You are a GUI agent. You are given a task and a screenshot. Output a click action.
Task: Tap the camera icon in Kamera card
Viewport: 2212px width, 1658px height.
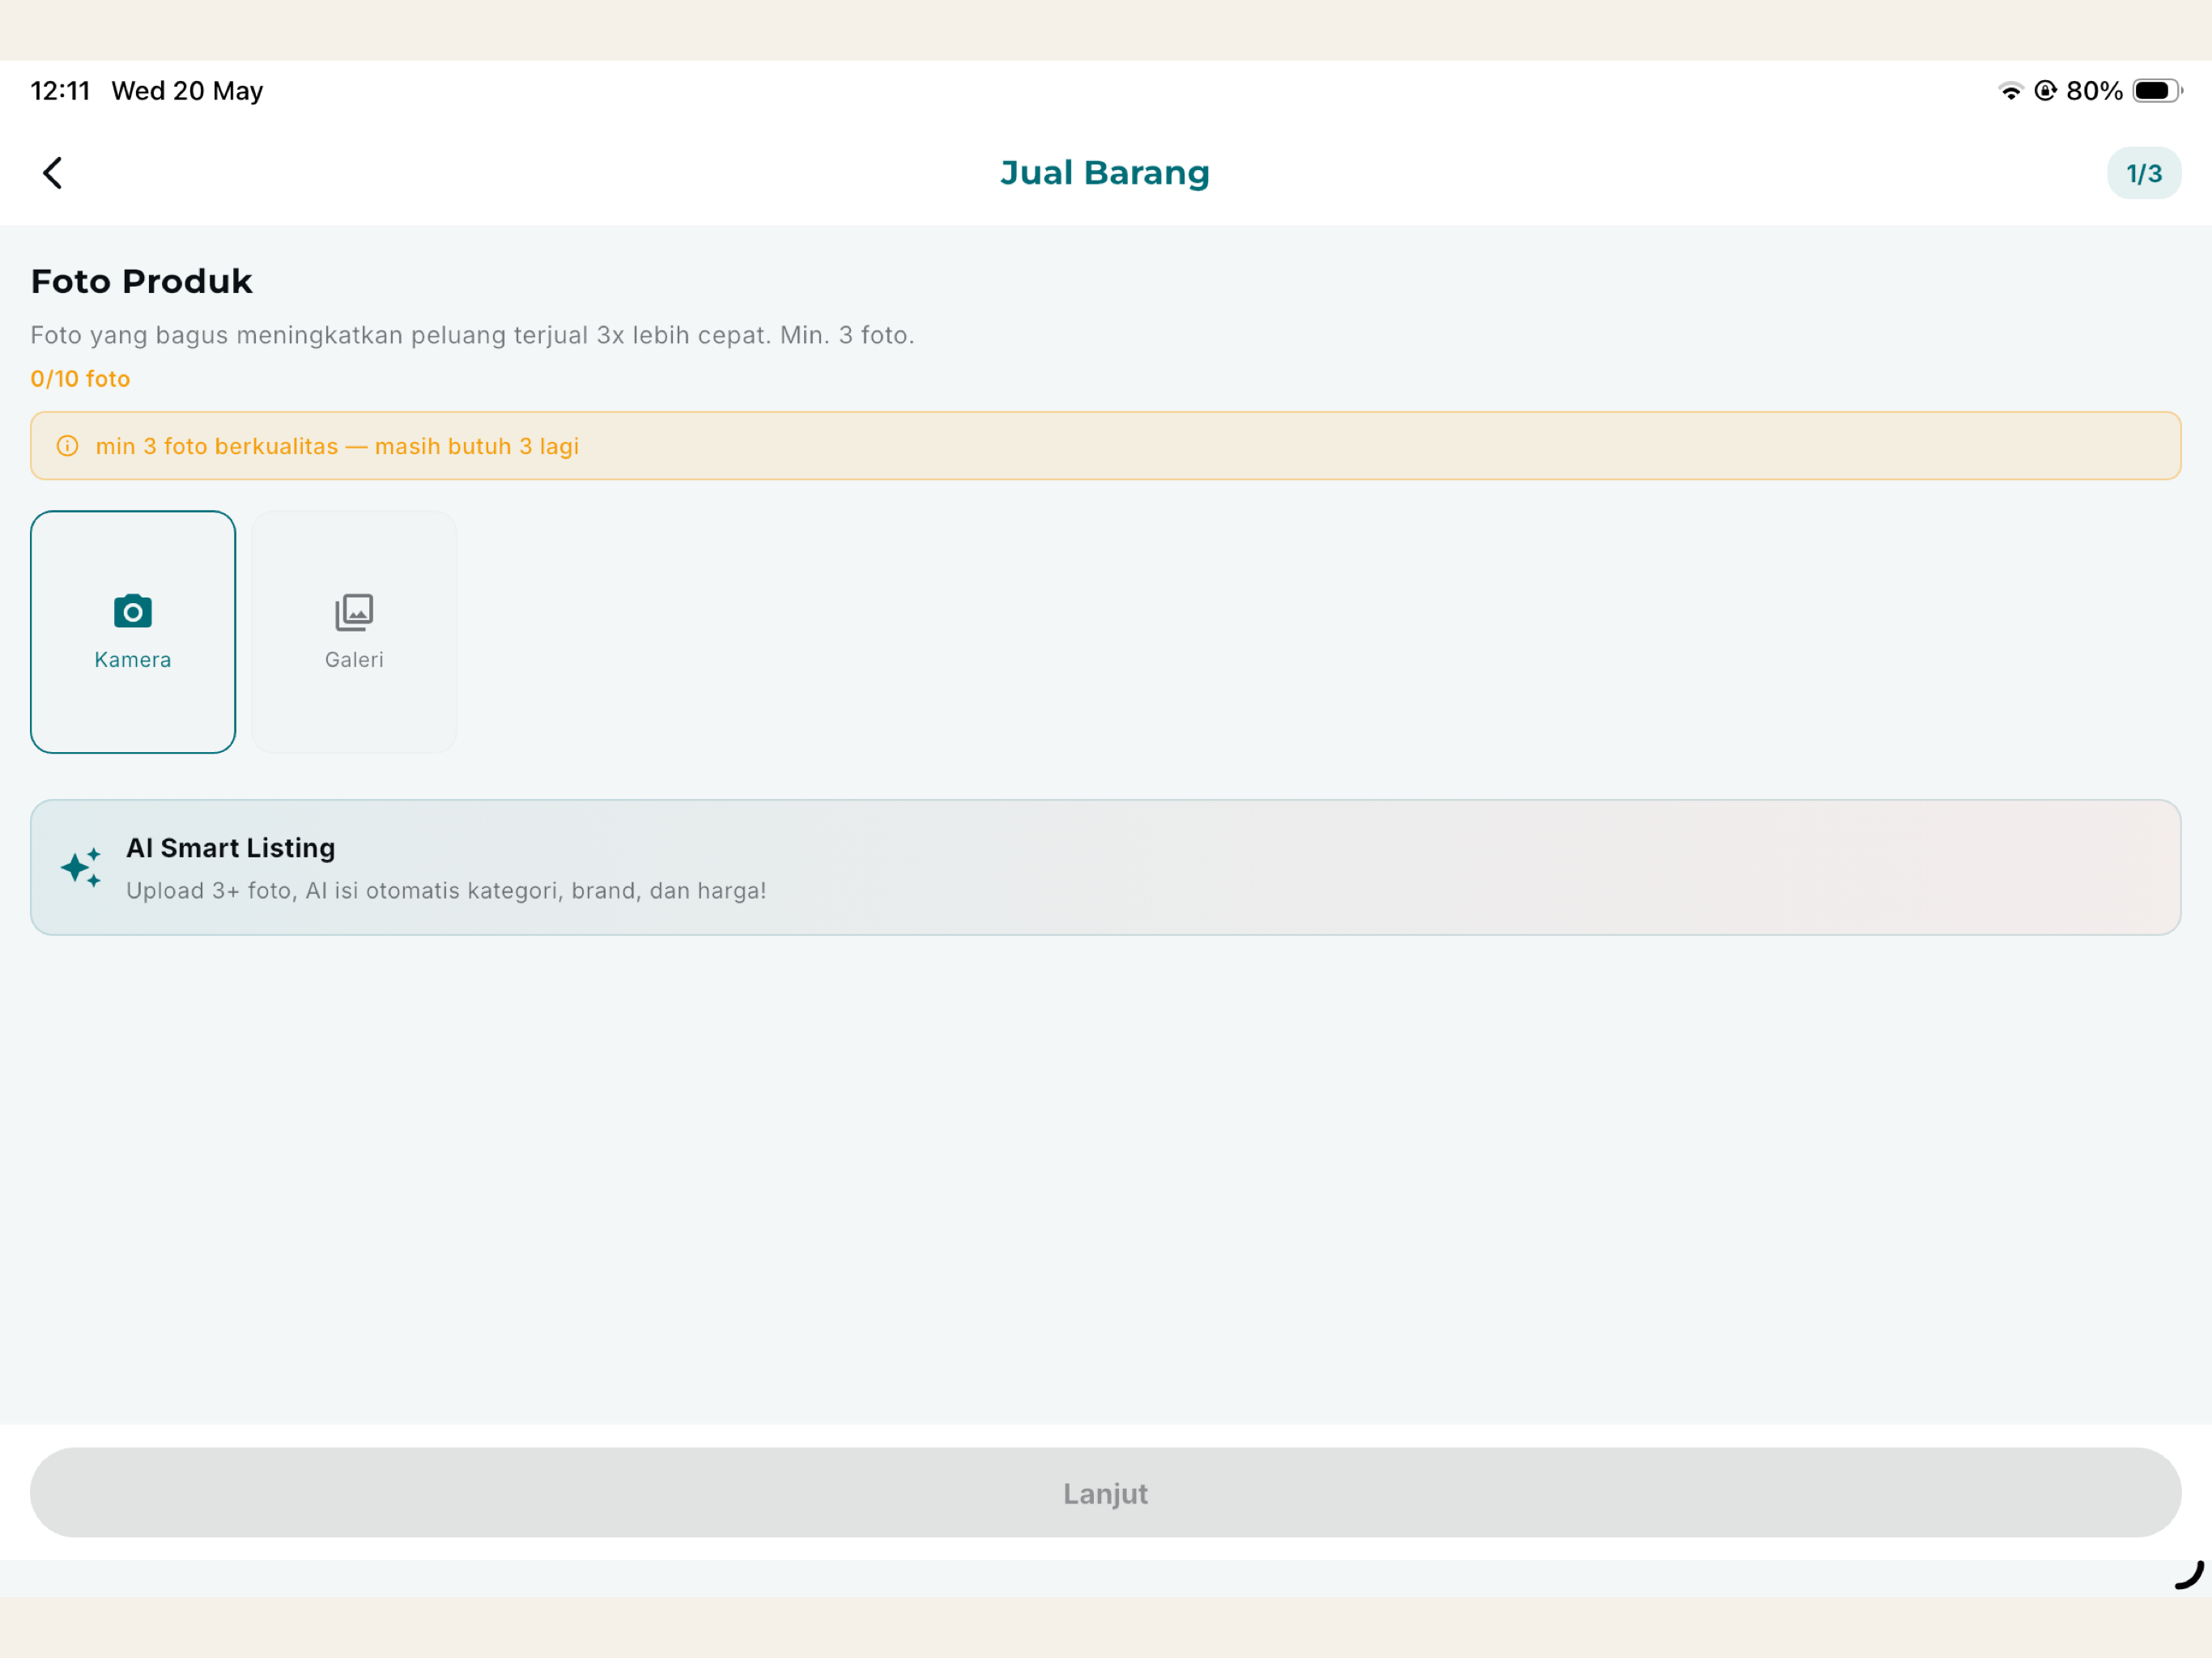pyautogui.click(x=133, y=611)
